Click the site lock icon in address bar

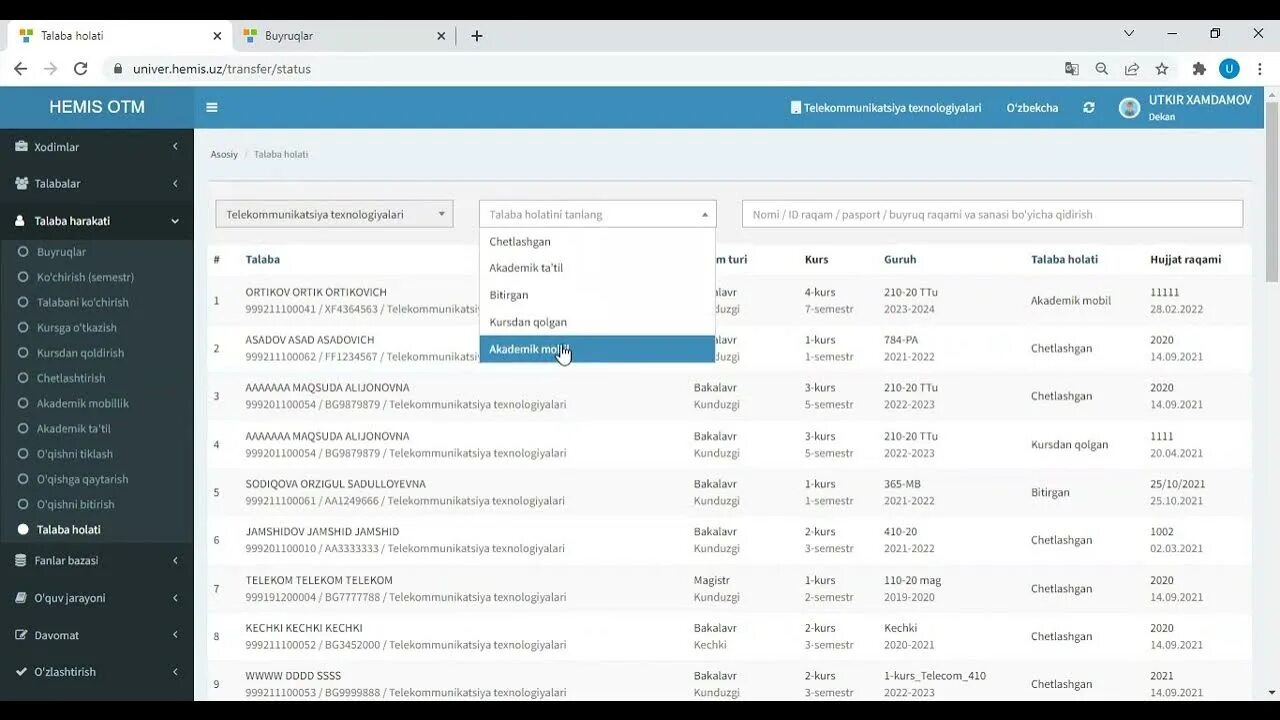point(118,69)
